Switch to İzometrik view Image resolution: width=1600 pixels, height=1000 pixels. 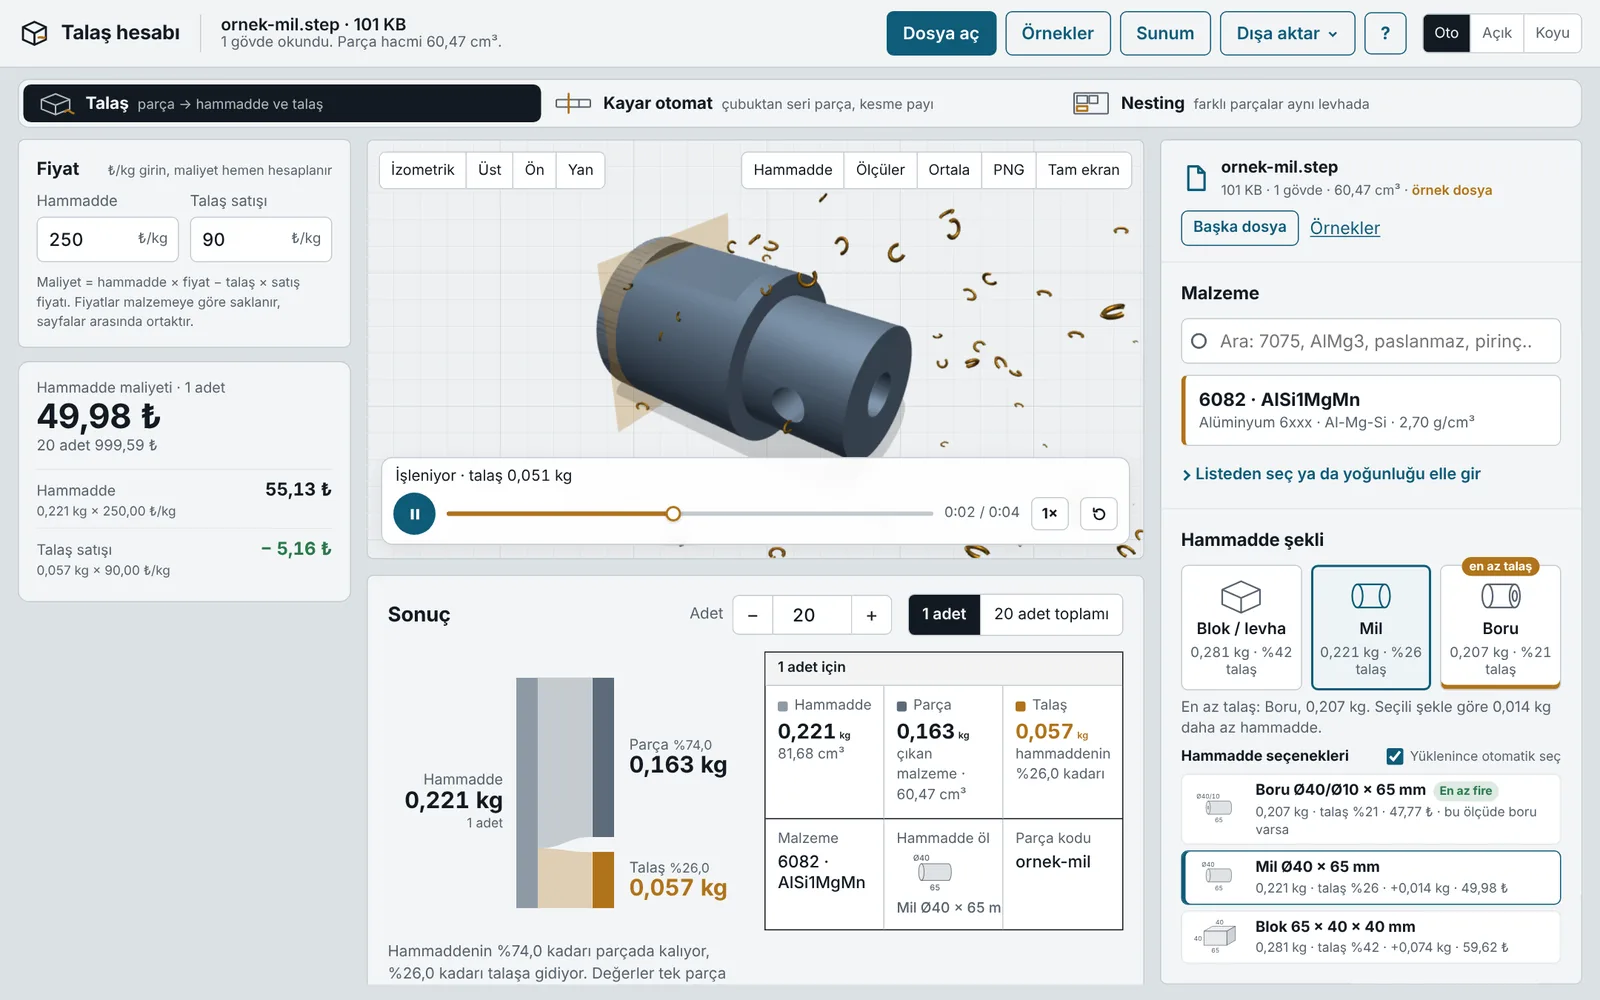coord(423,170)
